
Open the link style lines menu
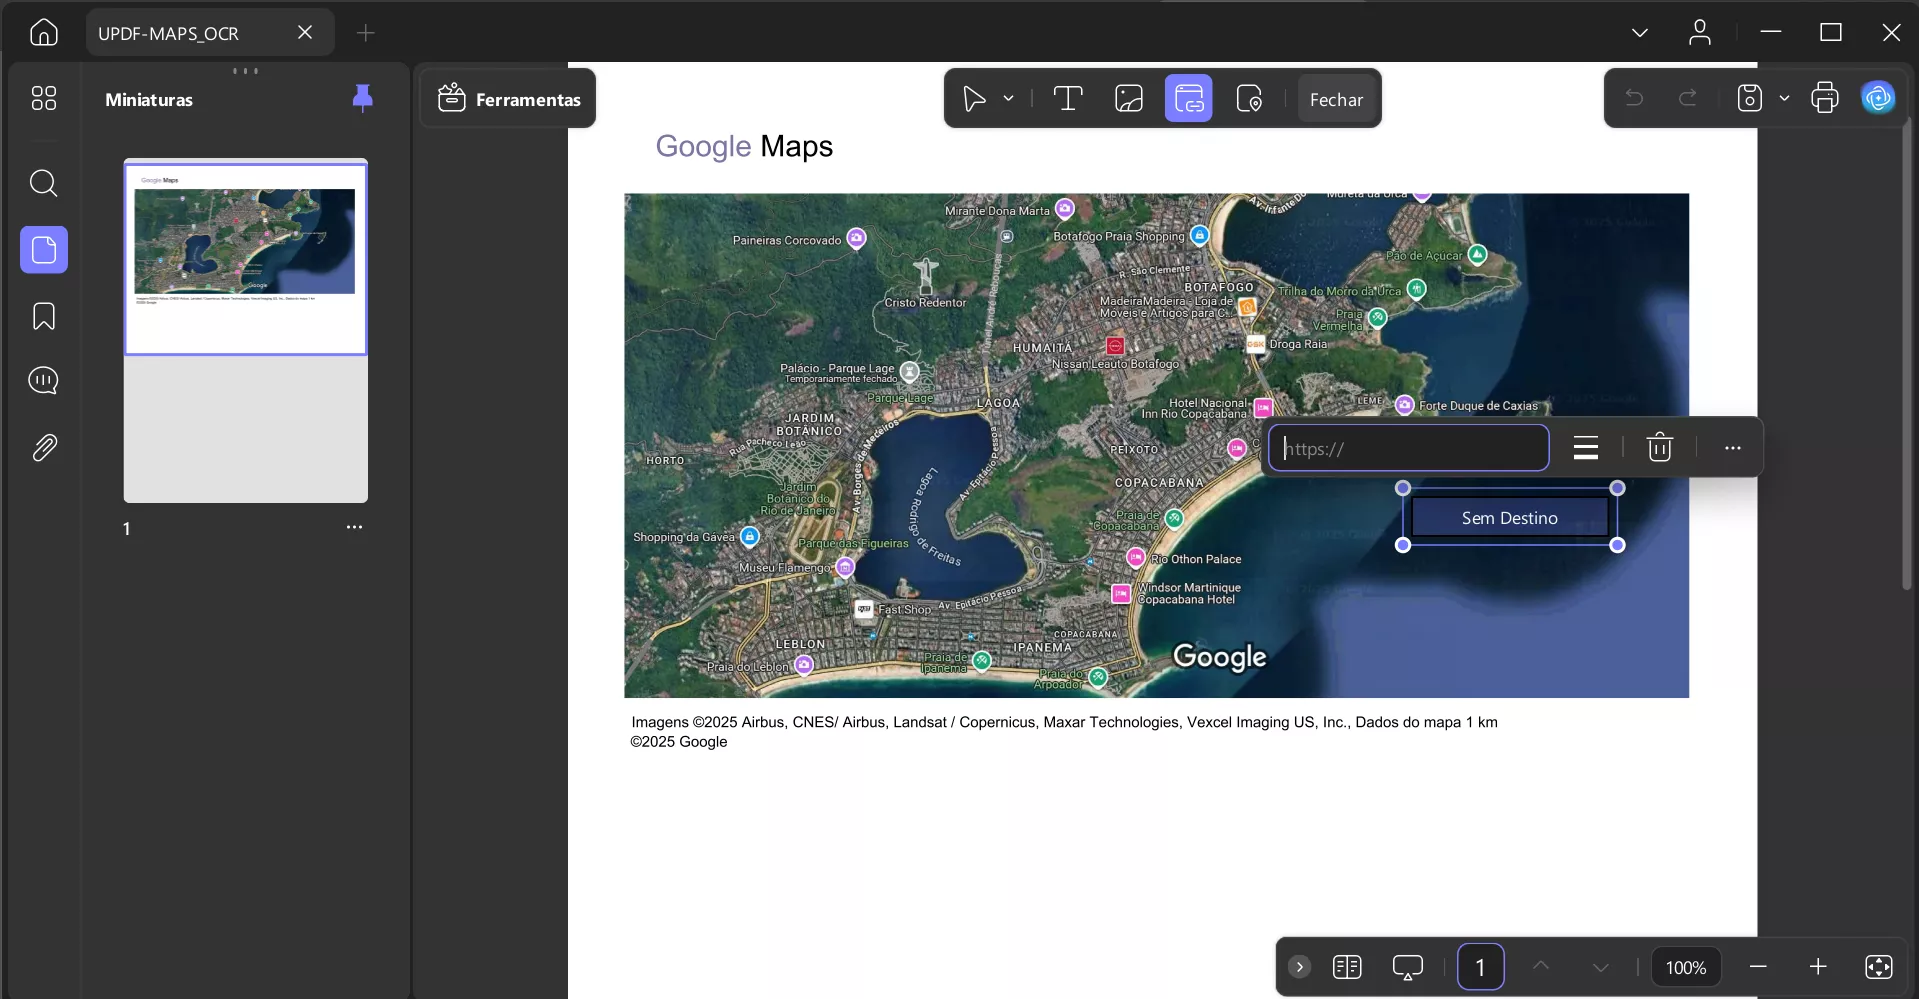pos(1586,448)
